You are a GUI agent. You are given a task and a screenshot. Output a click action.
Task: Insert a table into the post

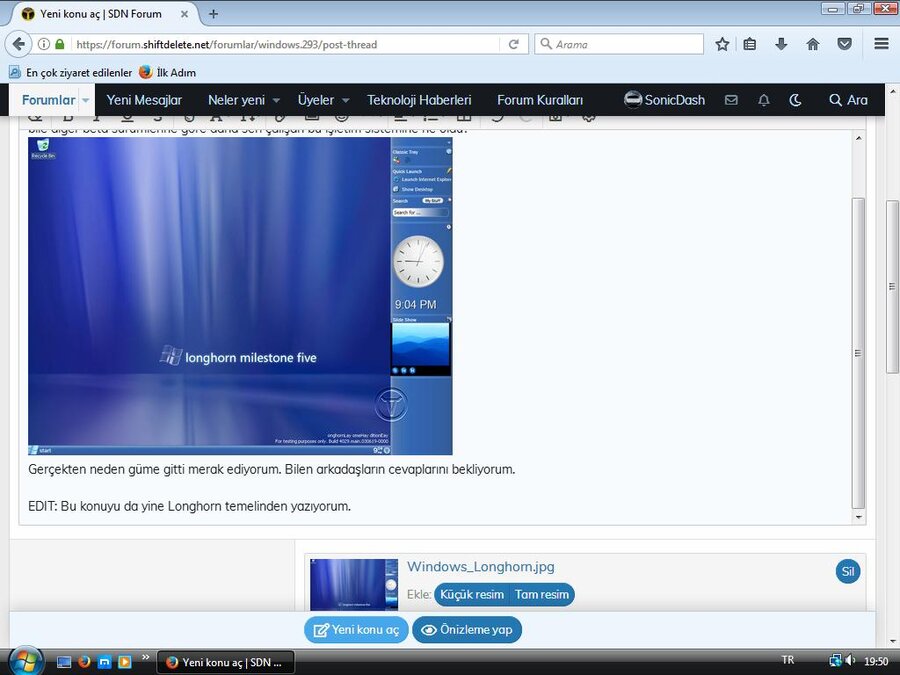click(463, 115)
